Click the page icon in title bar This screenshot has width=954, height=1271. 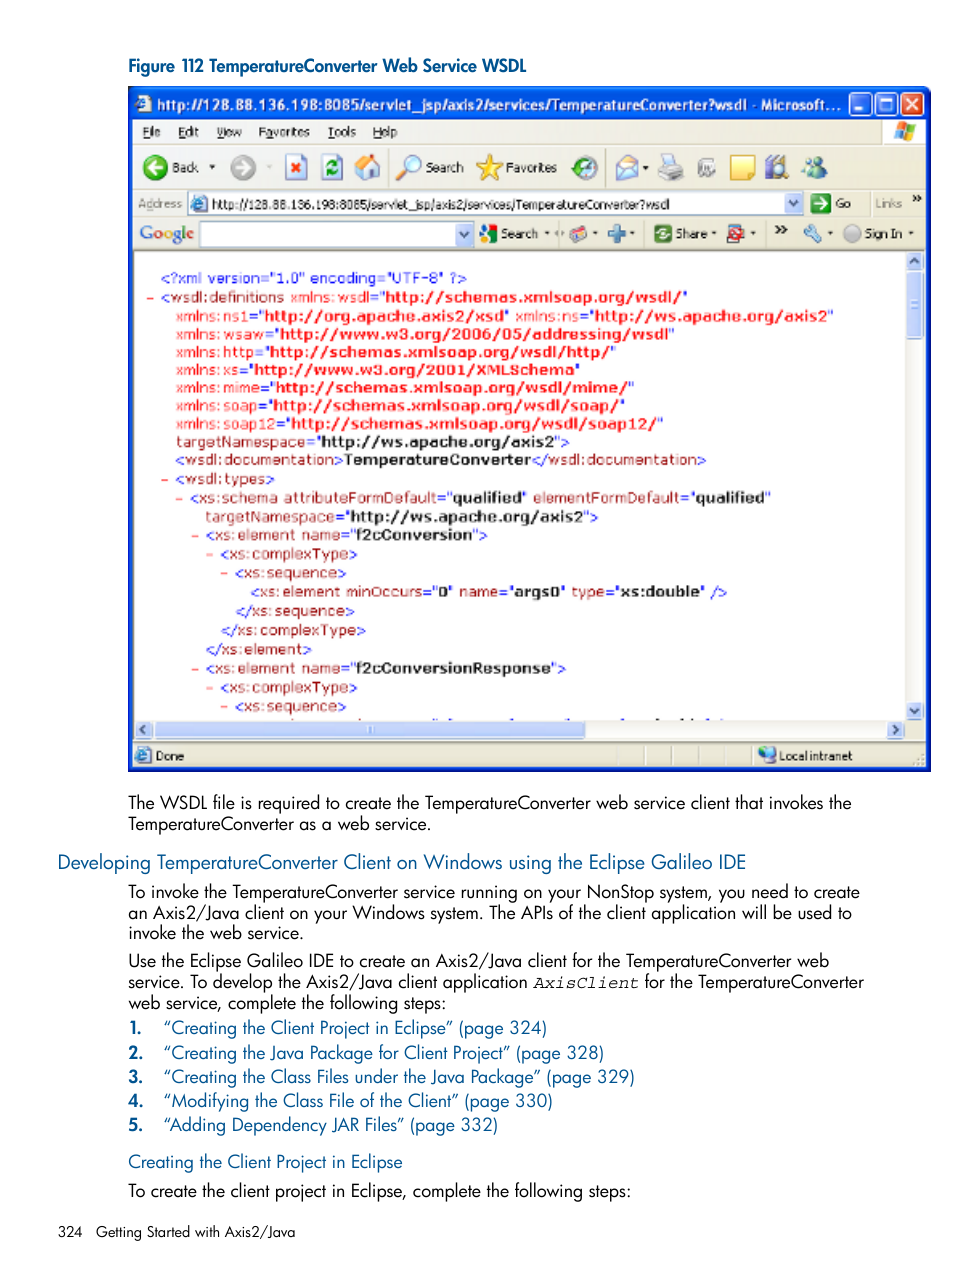pos(144,104)
